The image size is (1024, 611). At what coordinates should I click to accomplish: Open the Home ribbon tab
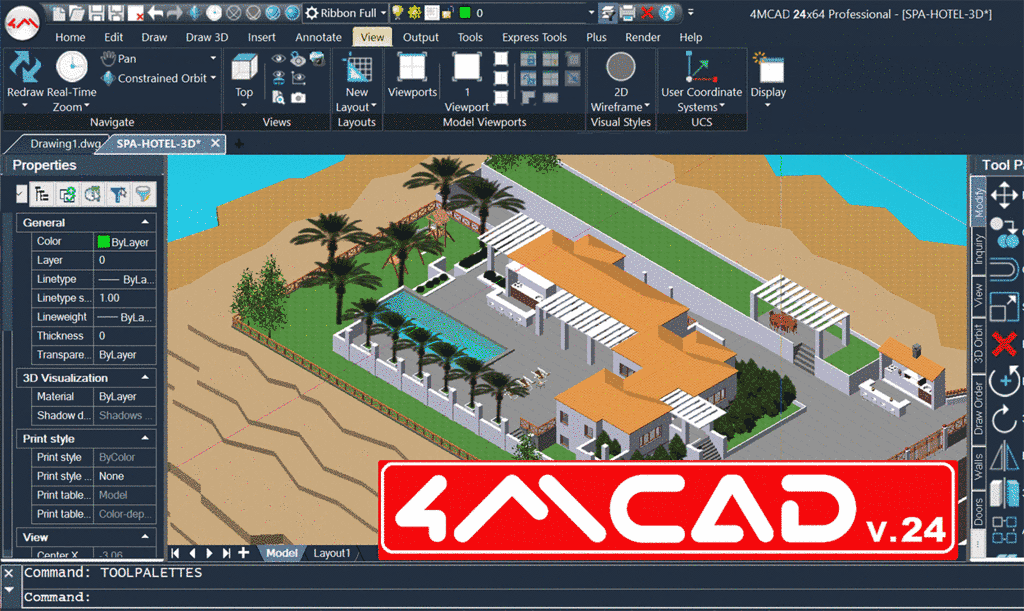pyautogui.click(x=70, y=37)
